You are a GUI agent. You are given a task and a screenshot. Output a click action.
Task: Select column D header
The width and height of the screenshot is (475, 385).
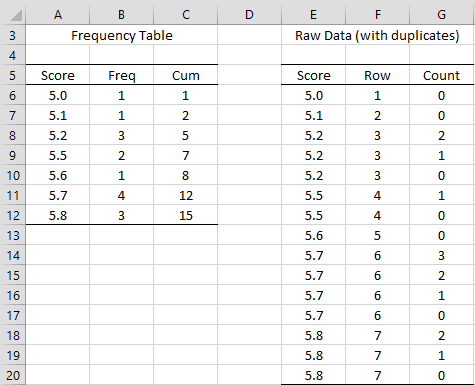pyautogui.click(x=249, y=15)
